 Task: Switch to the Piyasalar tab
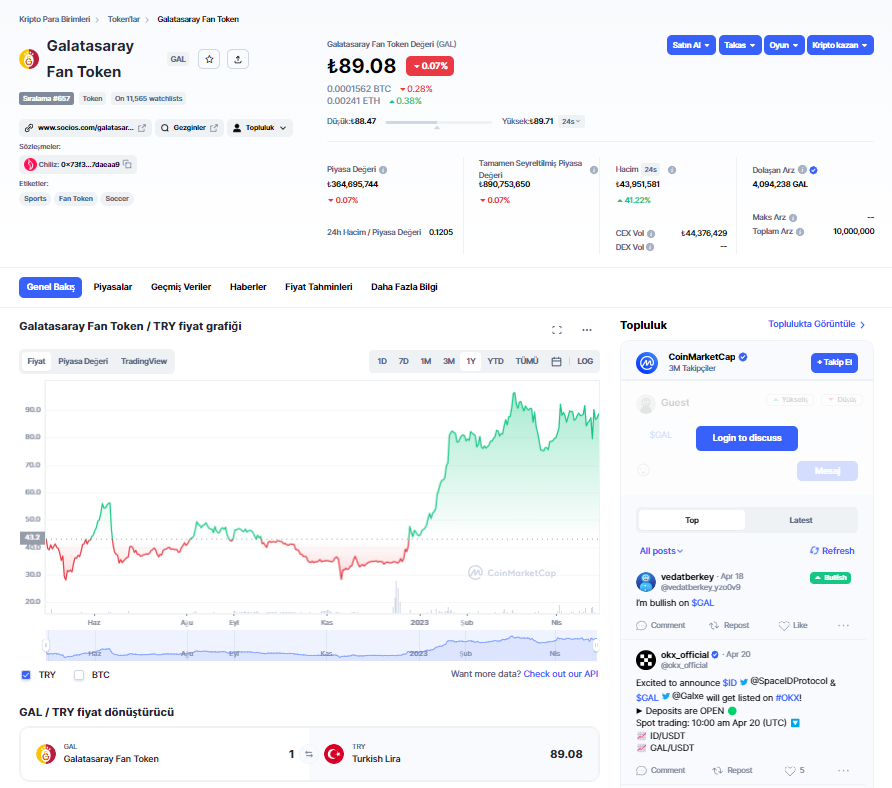pos(113,287)
